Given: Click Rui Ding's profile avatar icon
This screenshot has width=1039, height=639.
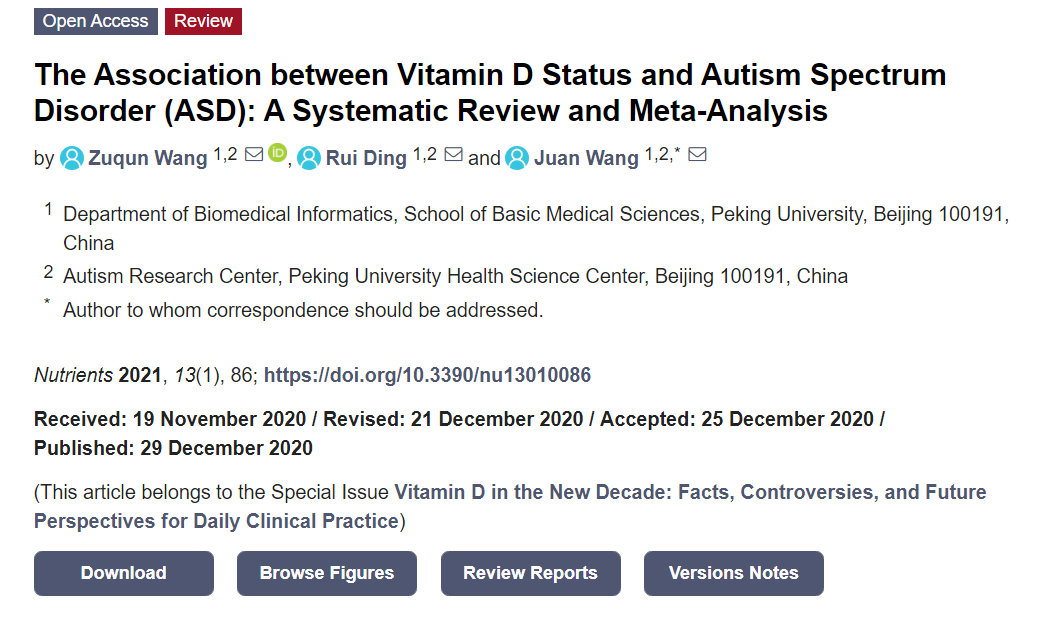Looking at the screenshot, I should tap(309, 158).
